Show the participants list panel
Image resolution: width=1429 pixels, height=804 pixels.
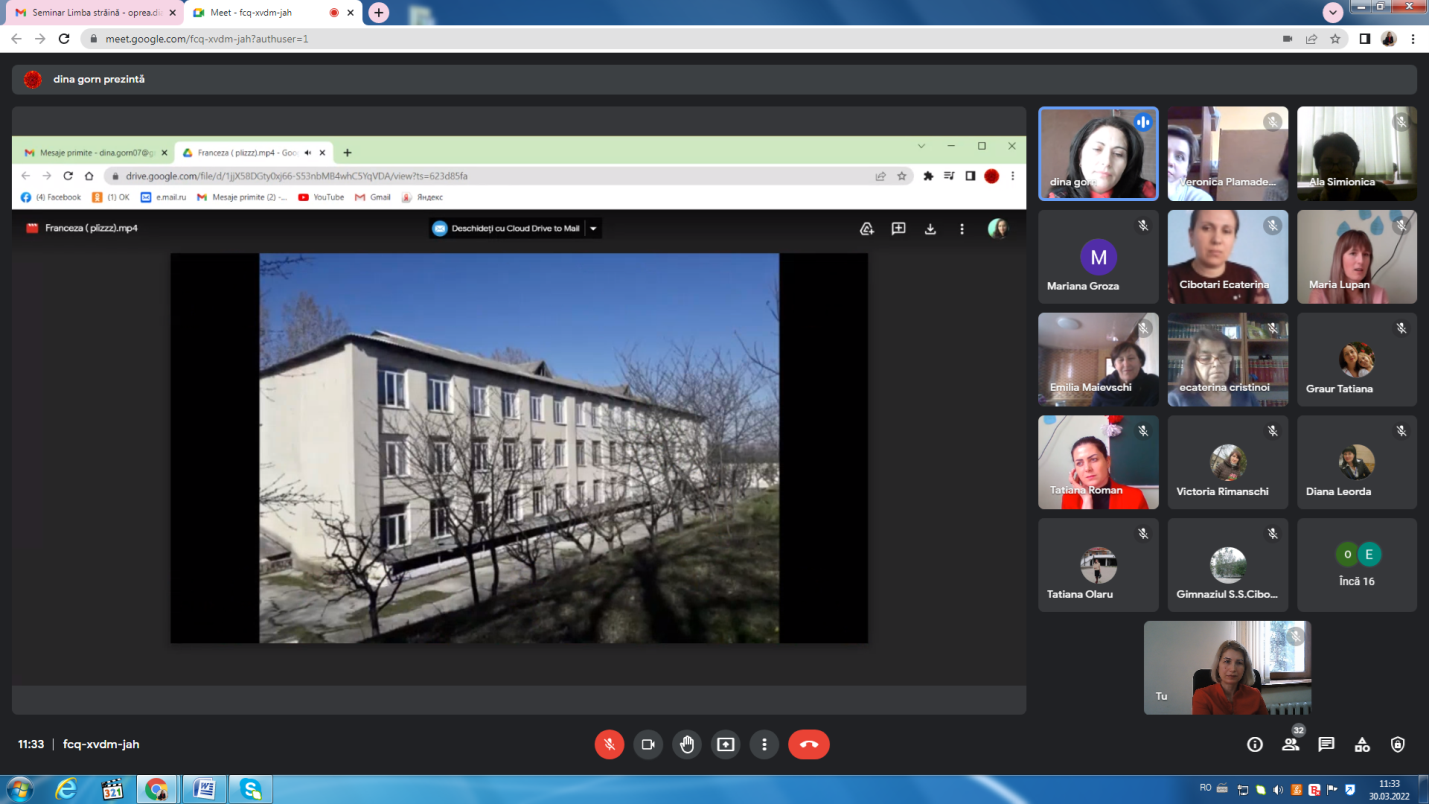click(1291, 744)
